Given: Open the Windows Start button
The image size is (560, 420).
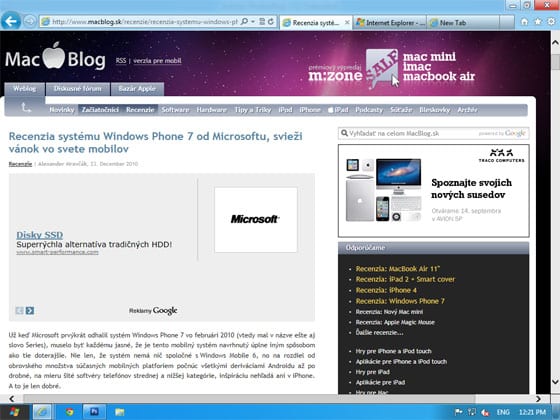Looking at the screenshot, I should pos(14,412).
